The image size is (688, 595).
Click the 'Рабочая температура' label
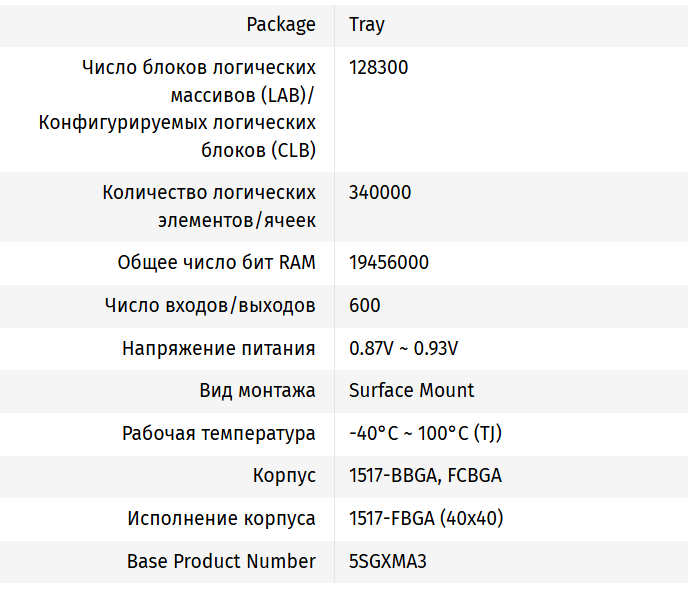point(219,433)
